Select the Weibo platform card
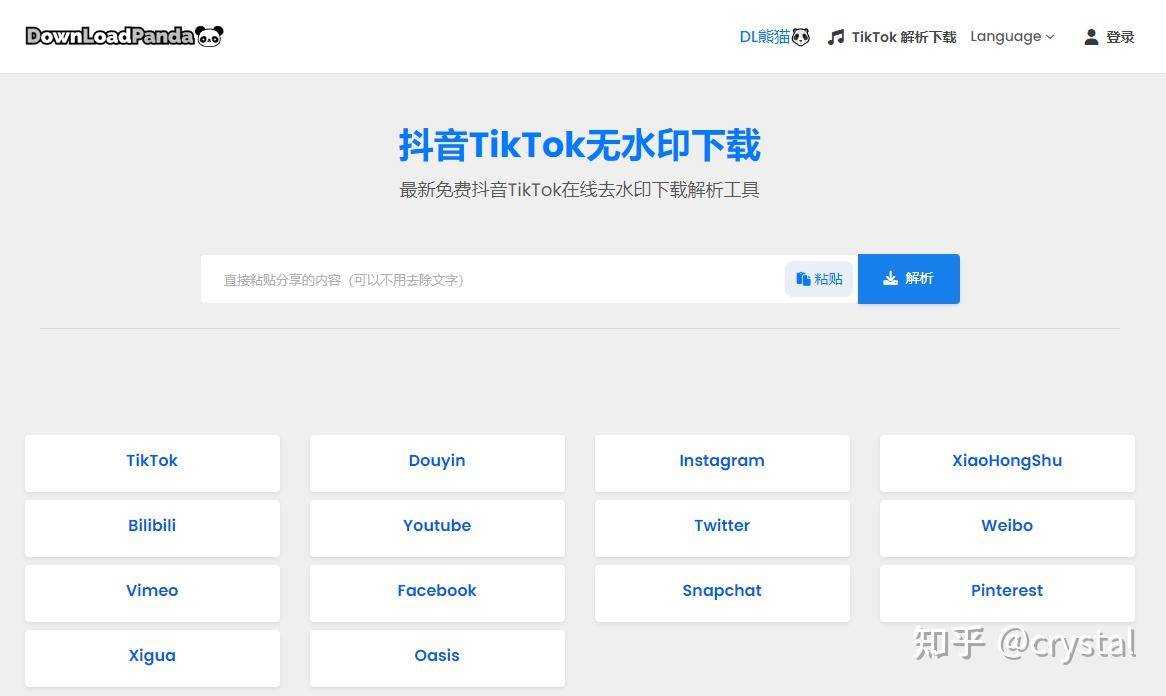 [x=1007, y=528]
